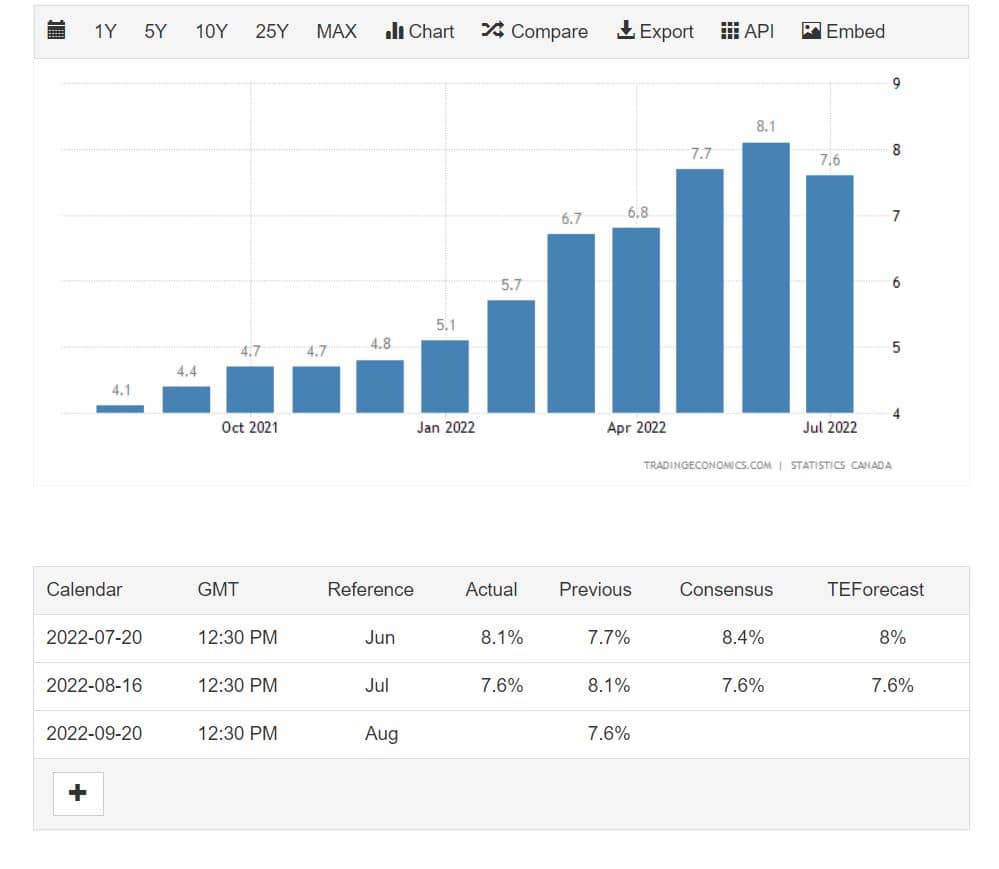Viewport: 999px width, 869px height.
Task: Switch chart to 10Y range
Action: click(x=211, y=31)
